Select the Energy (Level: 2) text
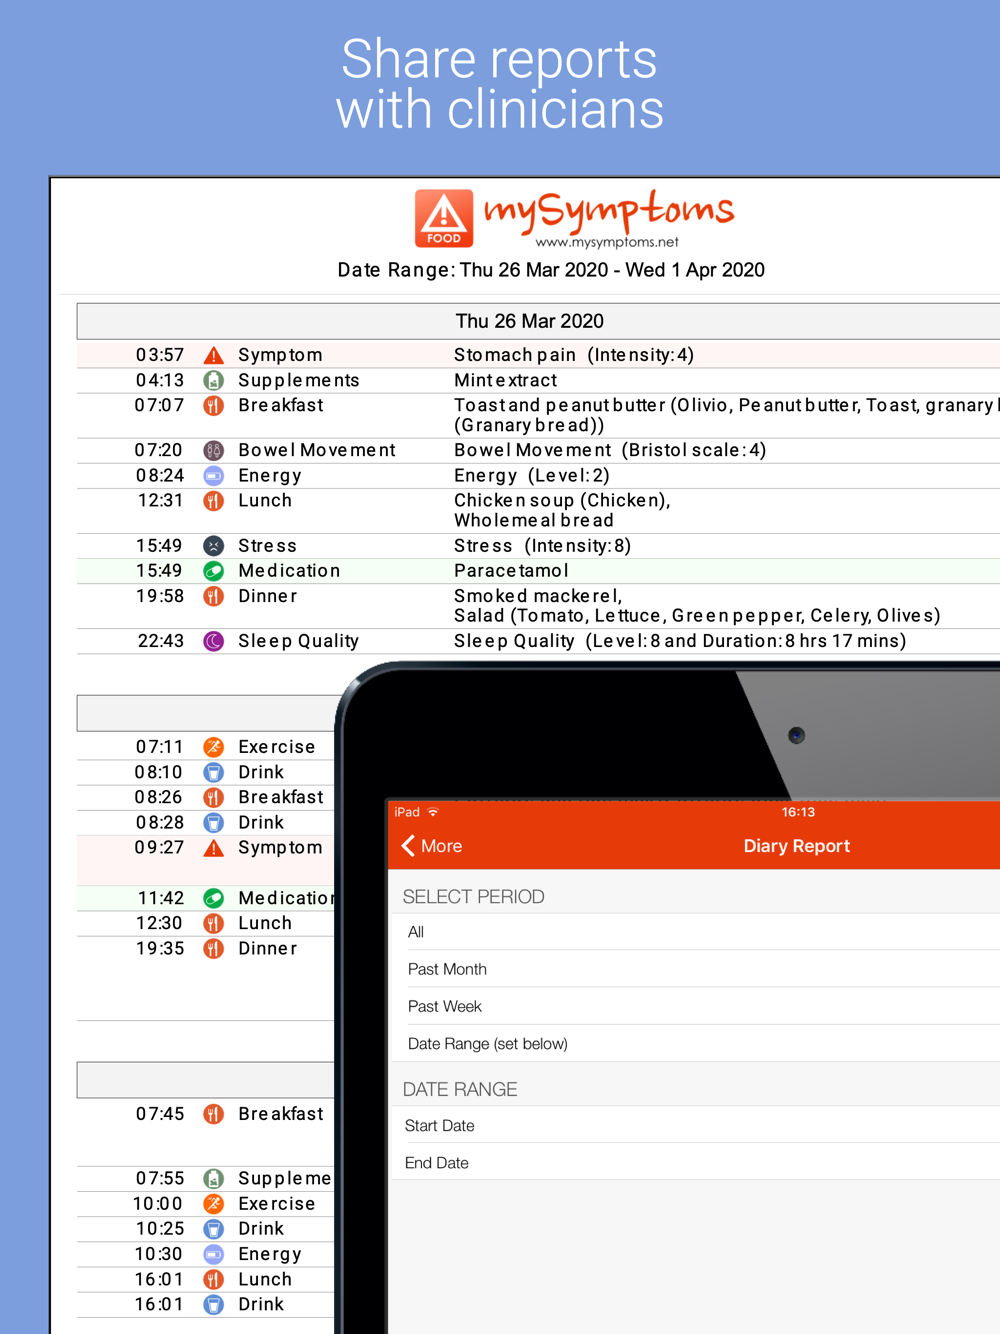This screenshot has width=1000, height=1334. [x=532, y=475]
